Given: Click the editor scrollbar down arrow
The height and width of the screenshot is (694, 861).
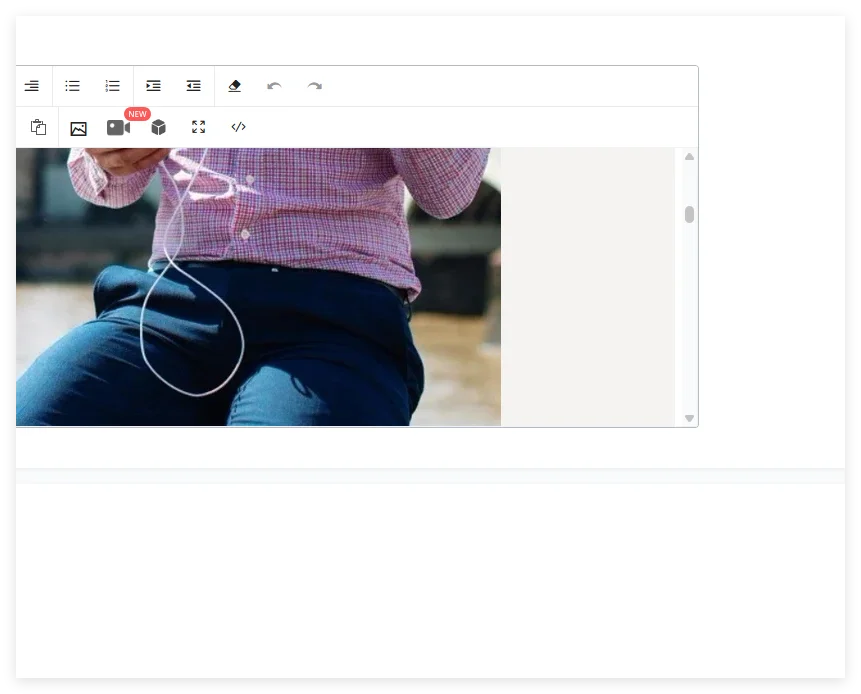Looking at the screenshot, I should (x=690, y=418).
